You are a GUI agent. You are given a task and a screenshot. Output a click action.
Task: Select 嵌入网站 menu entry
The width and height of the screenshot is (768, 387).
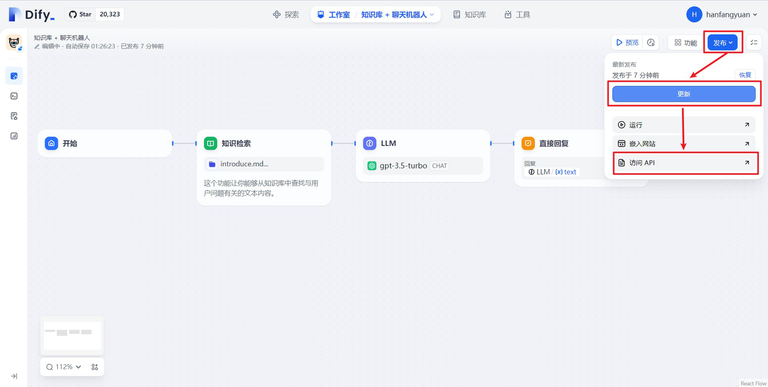click(x=683, y=144)
